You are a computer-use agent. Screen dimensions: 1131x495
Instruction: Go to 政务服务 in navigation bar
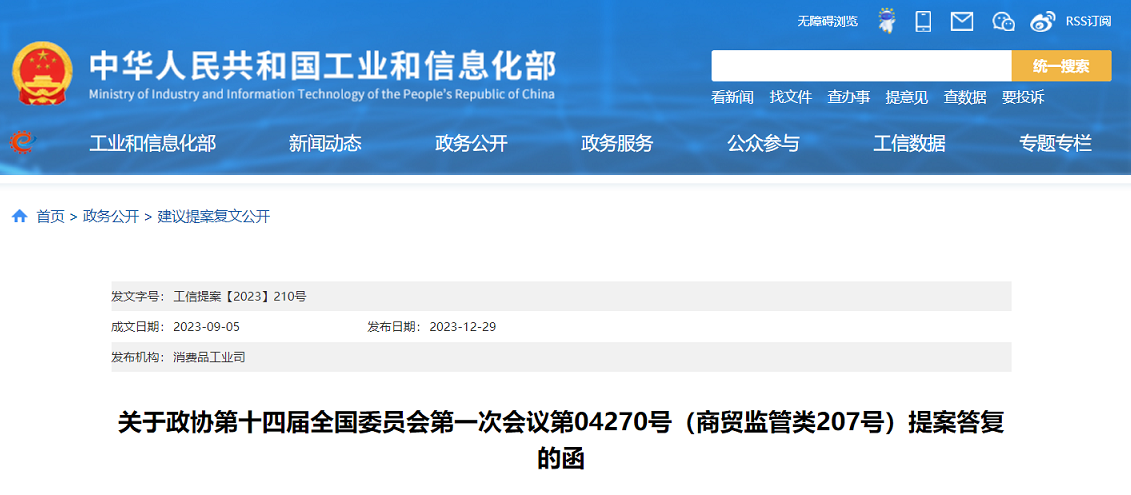click(617, 143)
